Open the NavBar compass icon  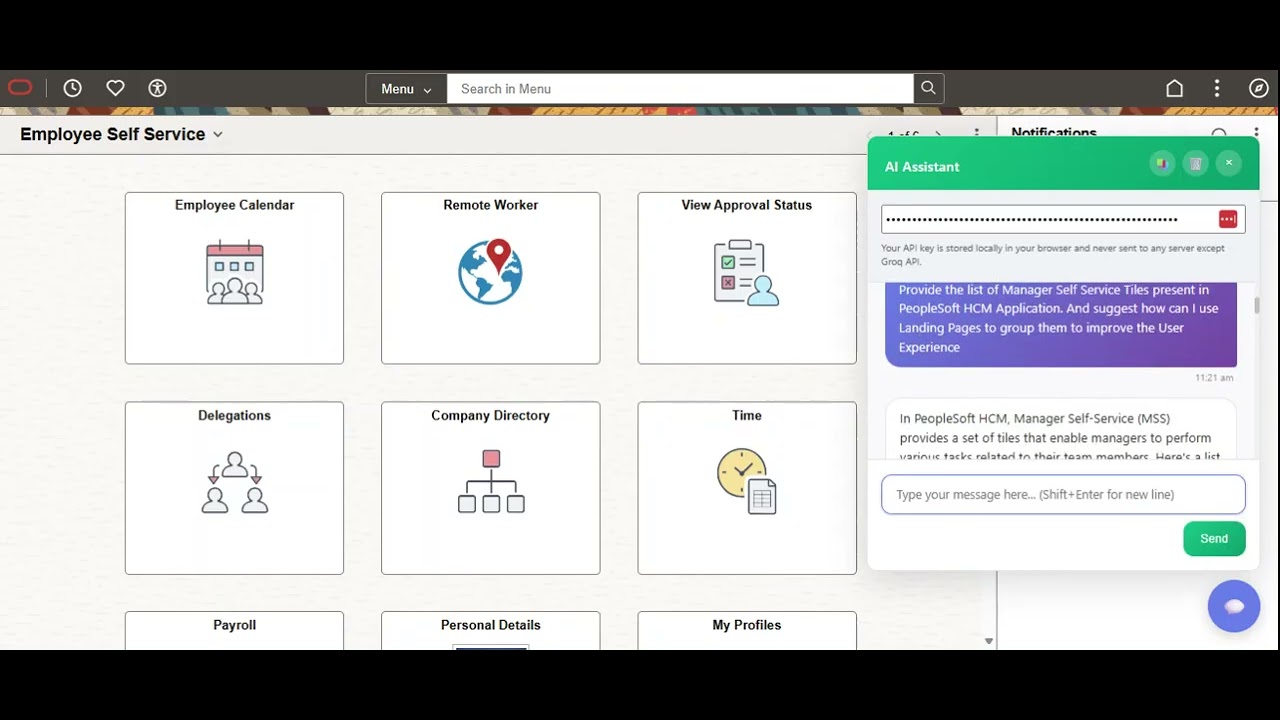click(x=1259, y=88)
